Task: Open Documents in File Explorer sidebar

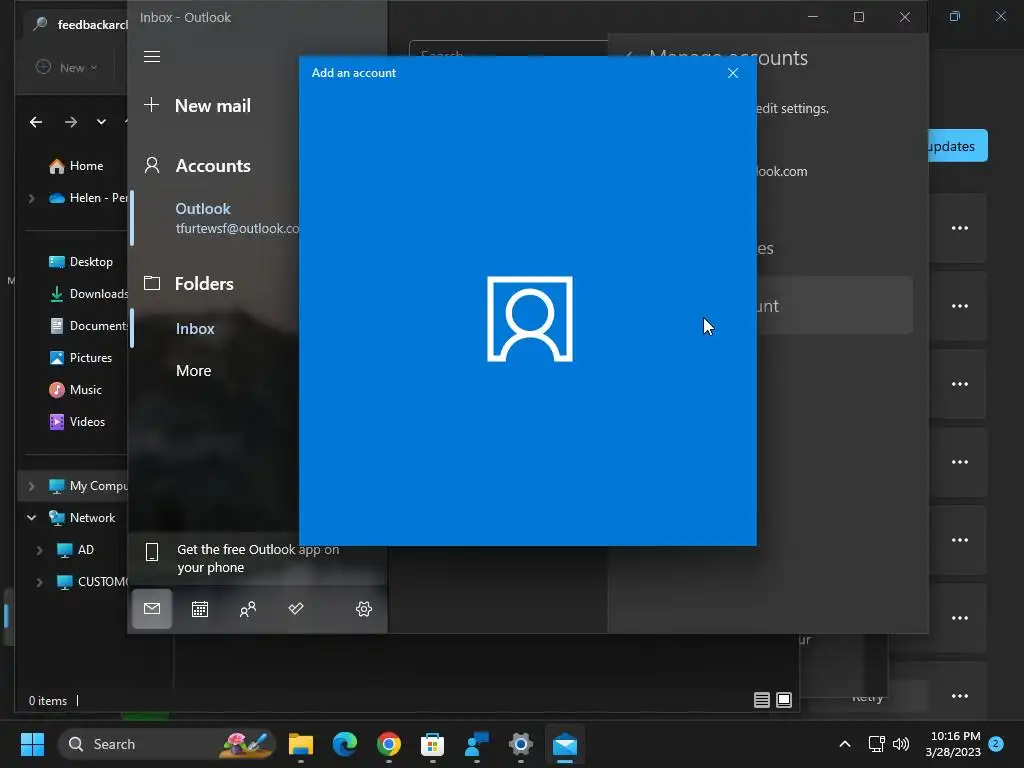Action: 88,326
